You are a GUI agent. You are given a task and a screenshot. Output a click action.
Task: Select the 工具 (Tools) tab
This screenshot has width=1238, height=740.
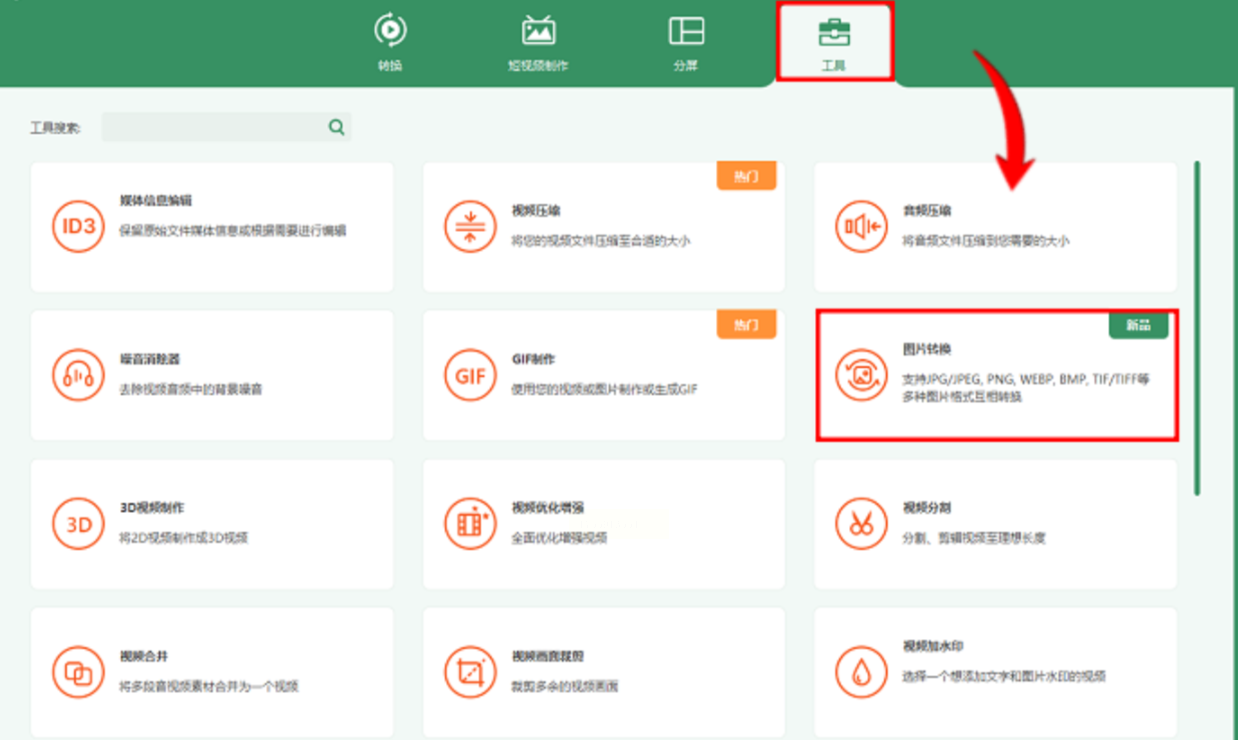coord(834,42)
